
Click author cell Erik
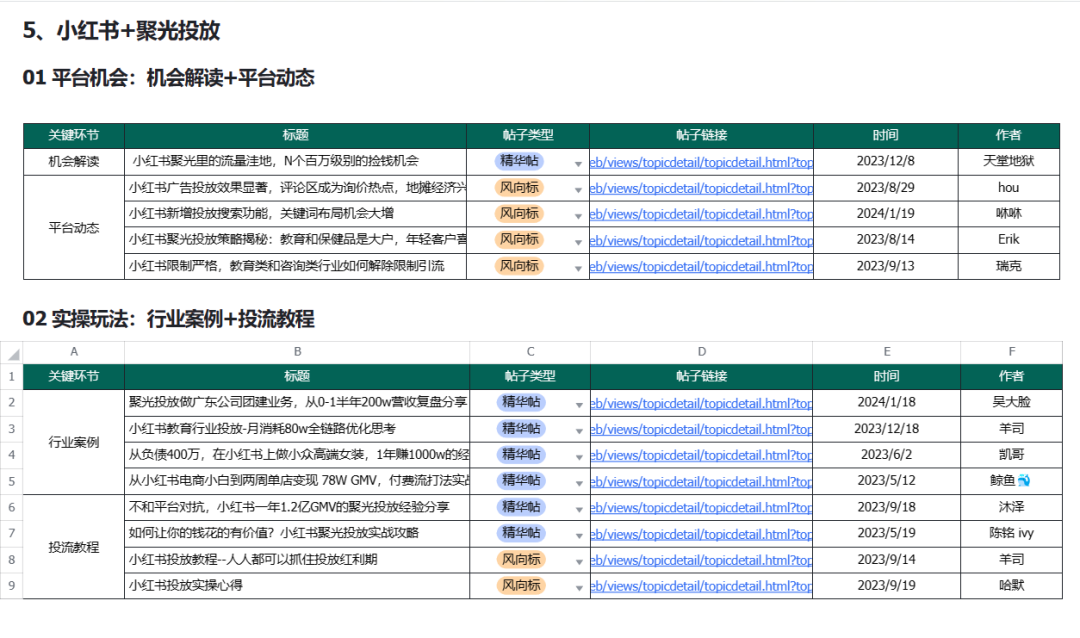click(1008, 240)
